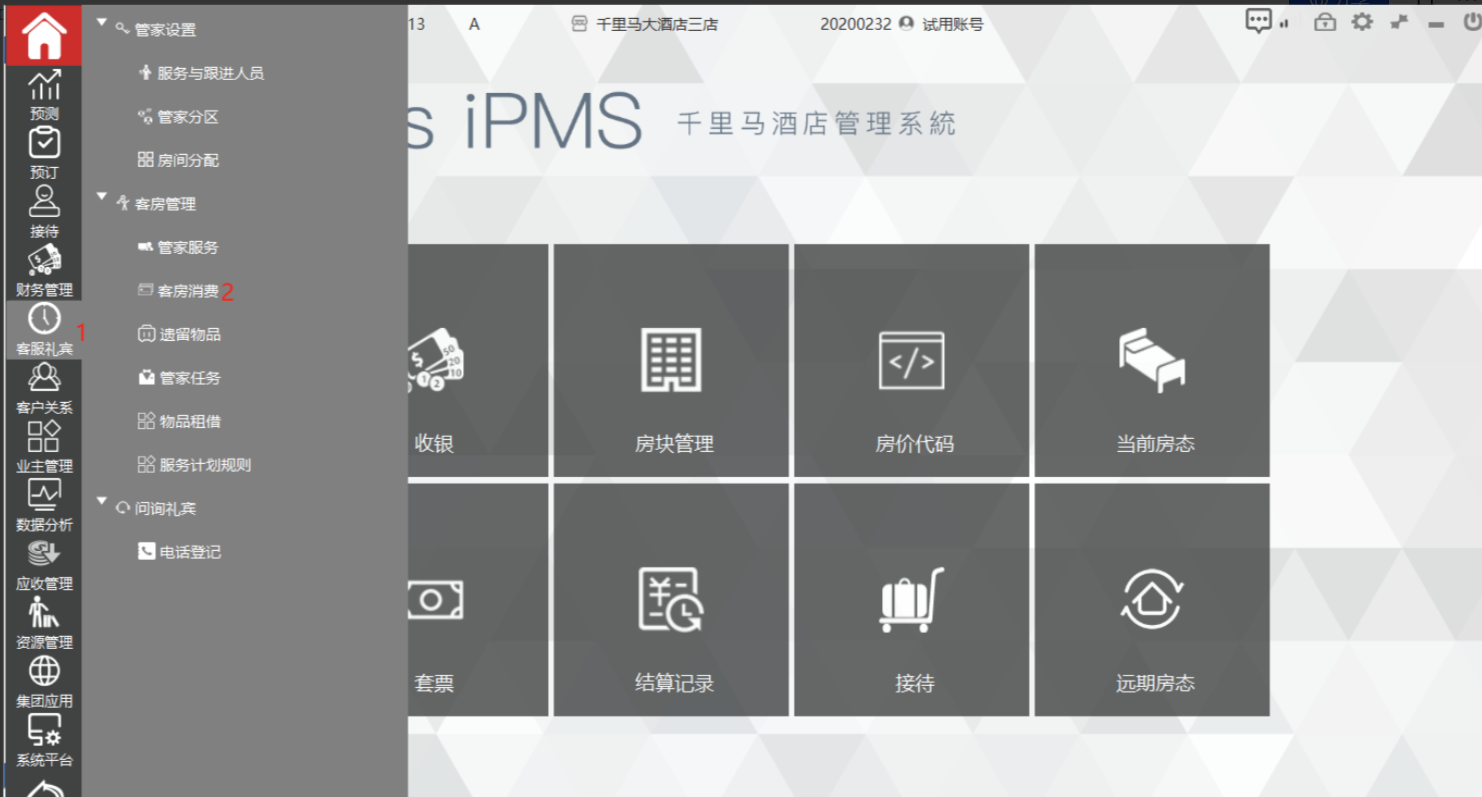
Task: Open the settings gear in top bar
Action: [x=1362, y=22]
